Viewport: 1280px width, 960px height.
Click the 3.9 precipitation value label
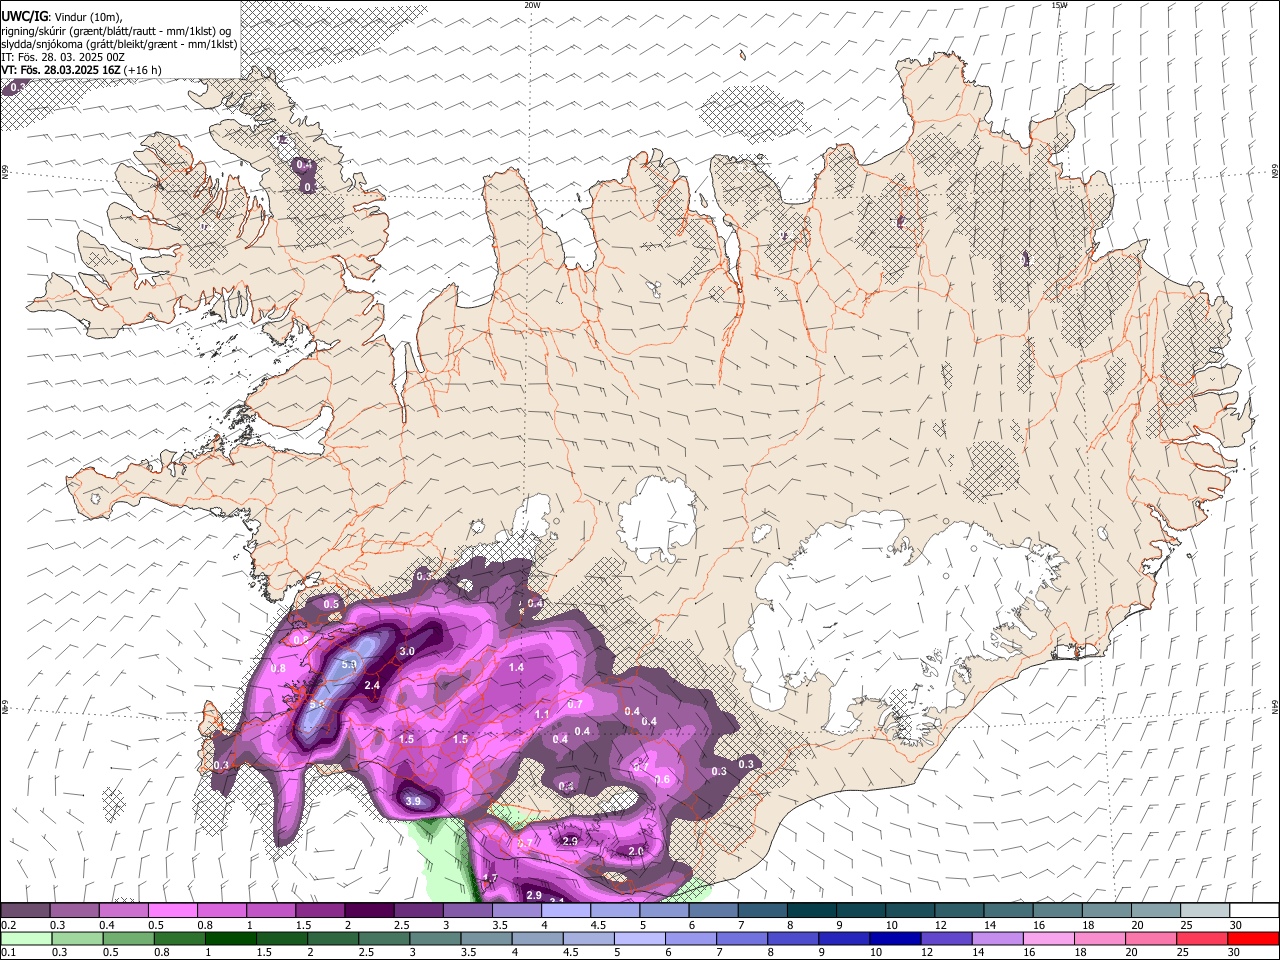415,801
